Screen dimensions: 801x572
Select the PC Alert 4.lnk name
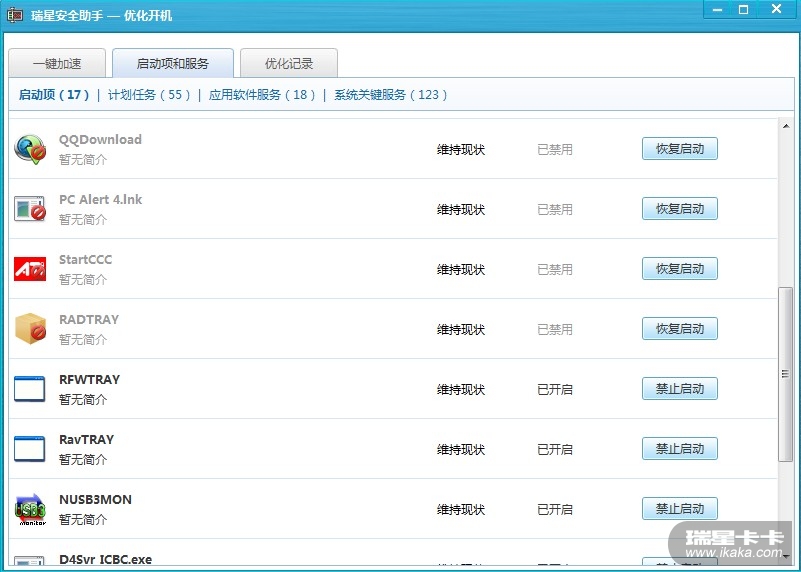point(101,199)
